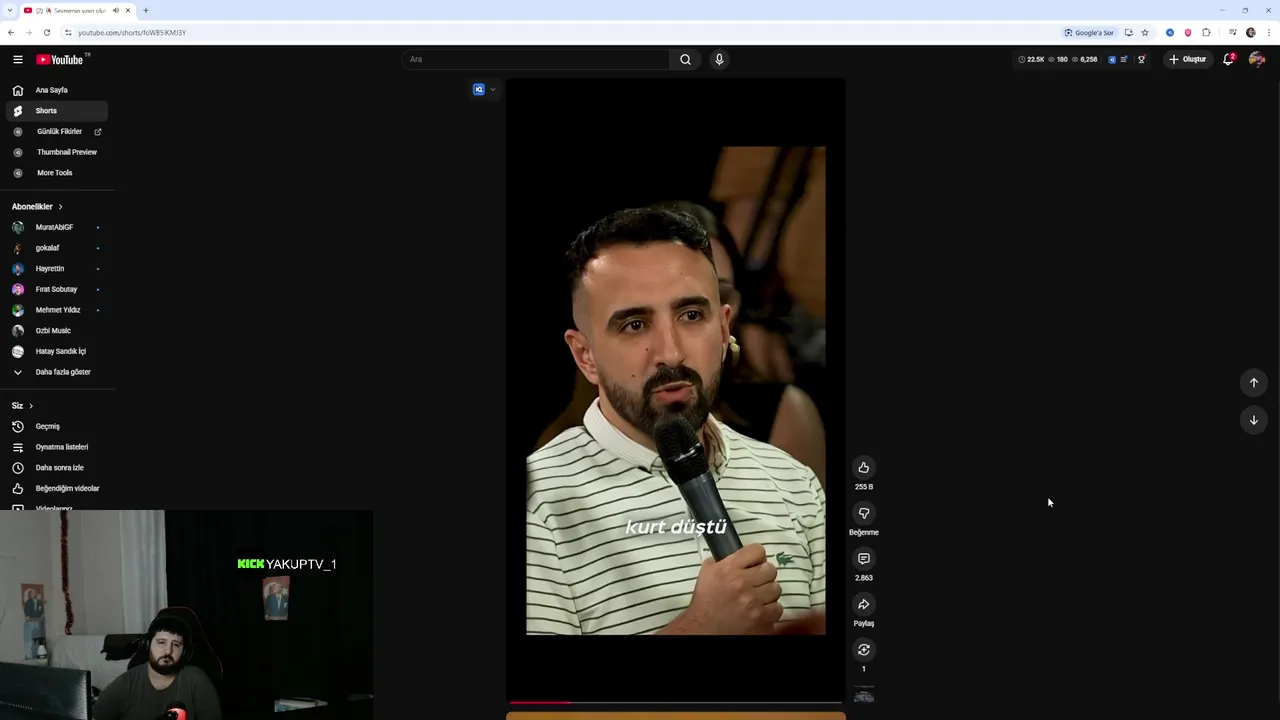Open the MuratAbiGF channel

58,227
